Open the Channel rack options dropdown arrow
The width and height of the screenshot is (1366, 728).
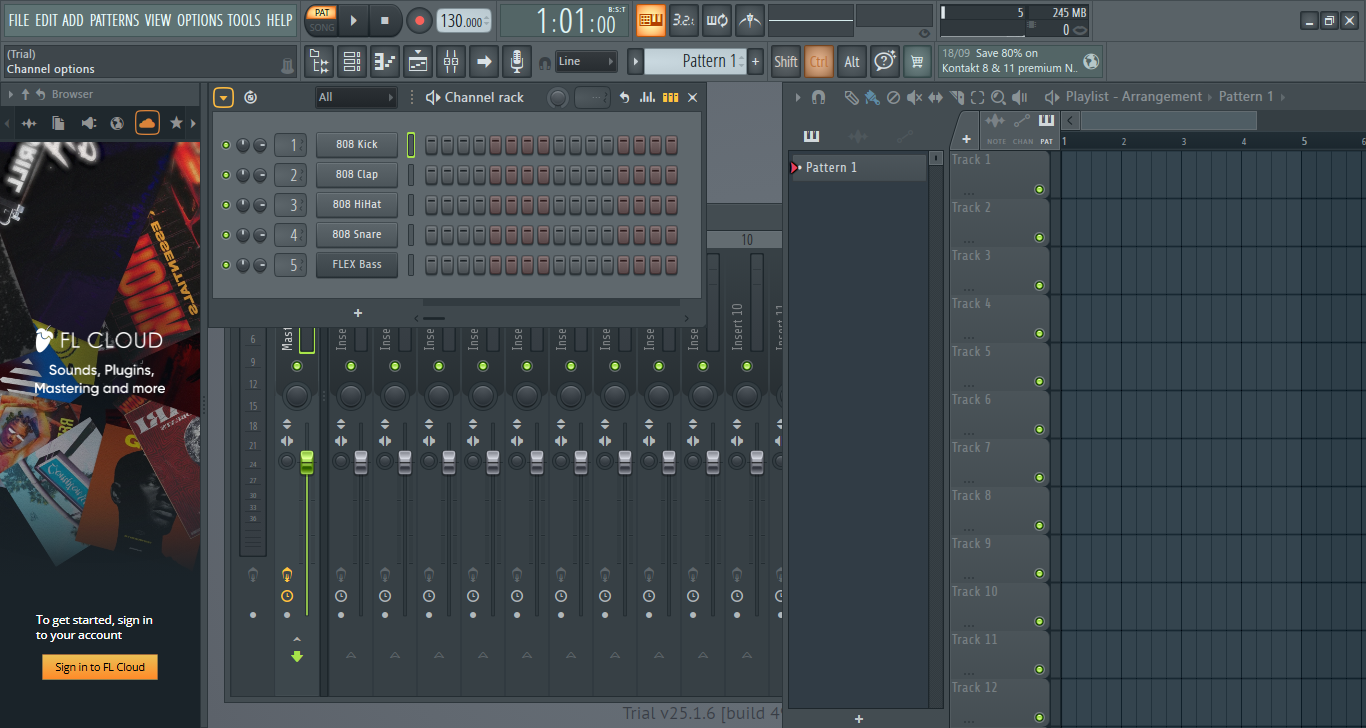(223, 97)
